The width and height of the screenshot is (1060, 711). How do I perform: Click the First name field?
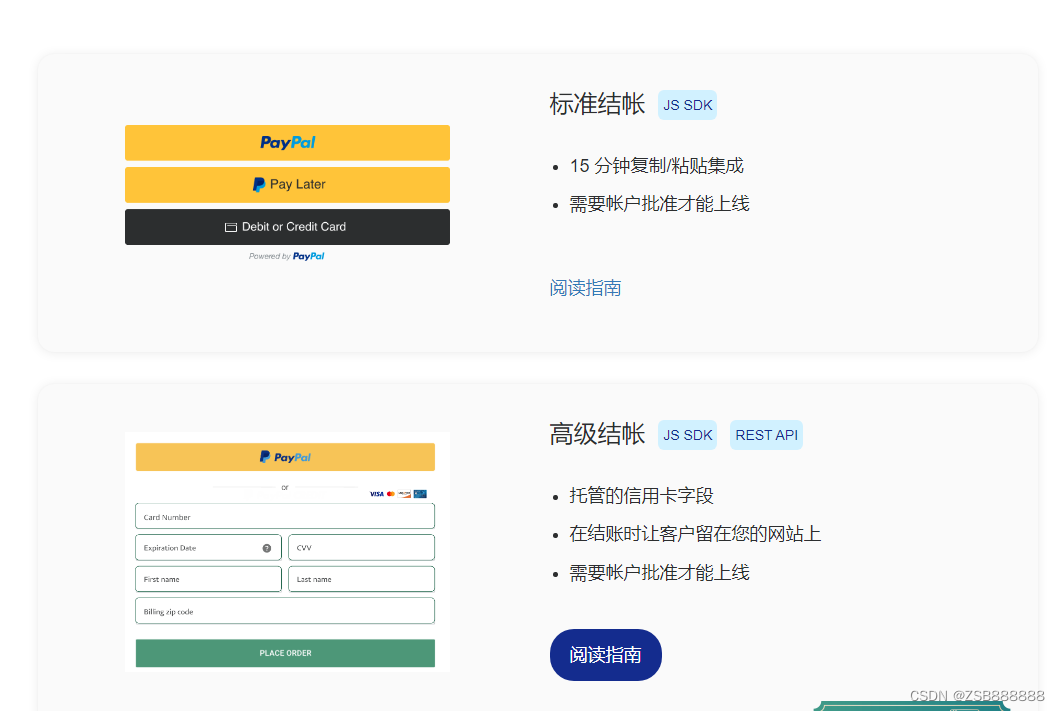tap(208, 579)
